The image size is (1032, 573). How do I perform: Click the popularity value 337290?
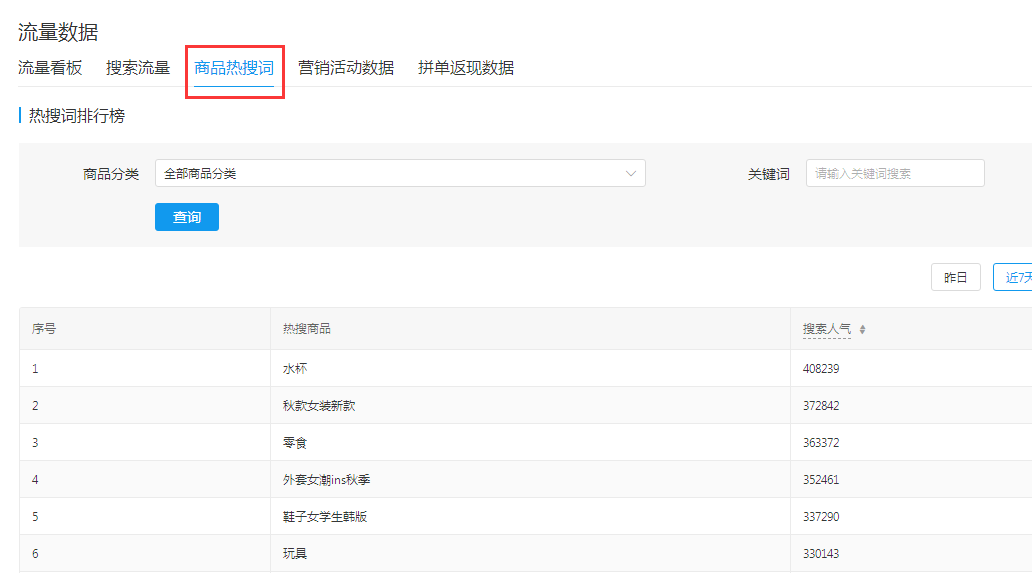pyautogui.click(x=821, y=516)
